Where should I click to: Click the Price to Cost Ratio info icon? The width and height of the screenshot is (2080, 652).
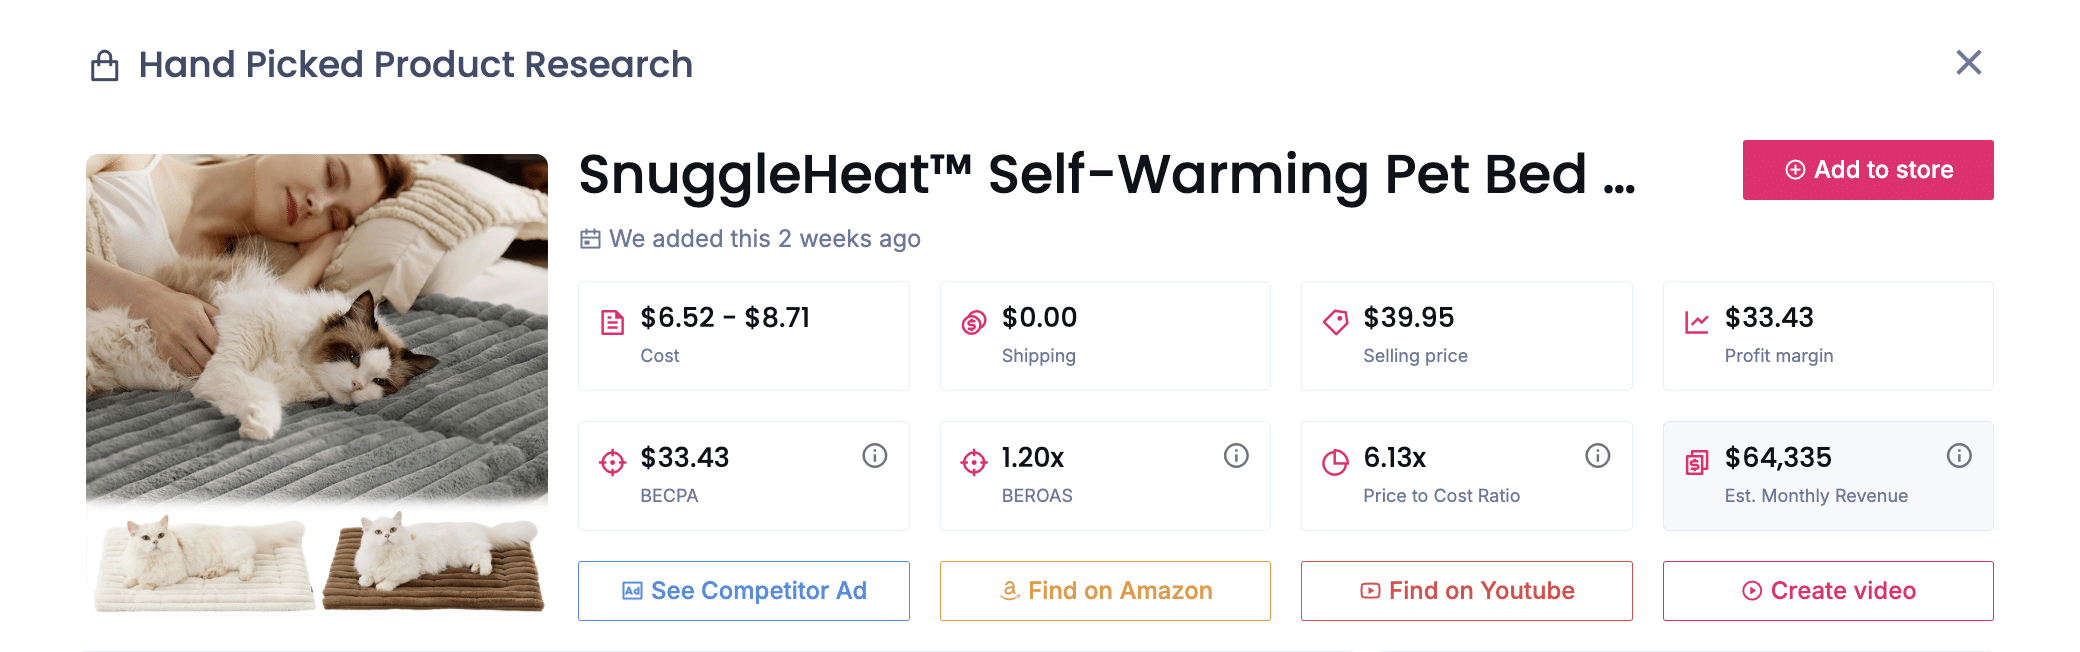coord(1597,456)
